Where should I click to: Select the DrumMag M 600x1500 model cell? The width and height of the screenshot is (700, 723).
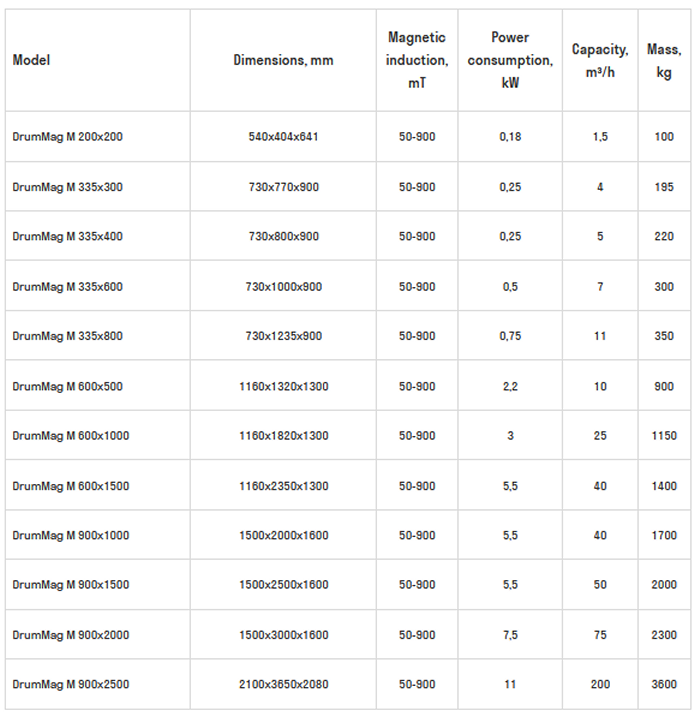pyautogui.click(x=70, y=486)
